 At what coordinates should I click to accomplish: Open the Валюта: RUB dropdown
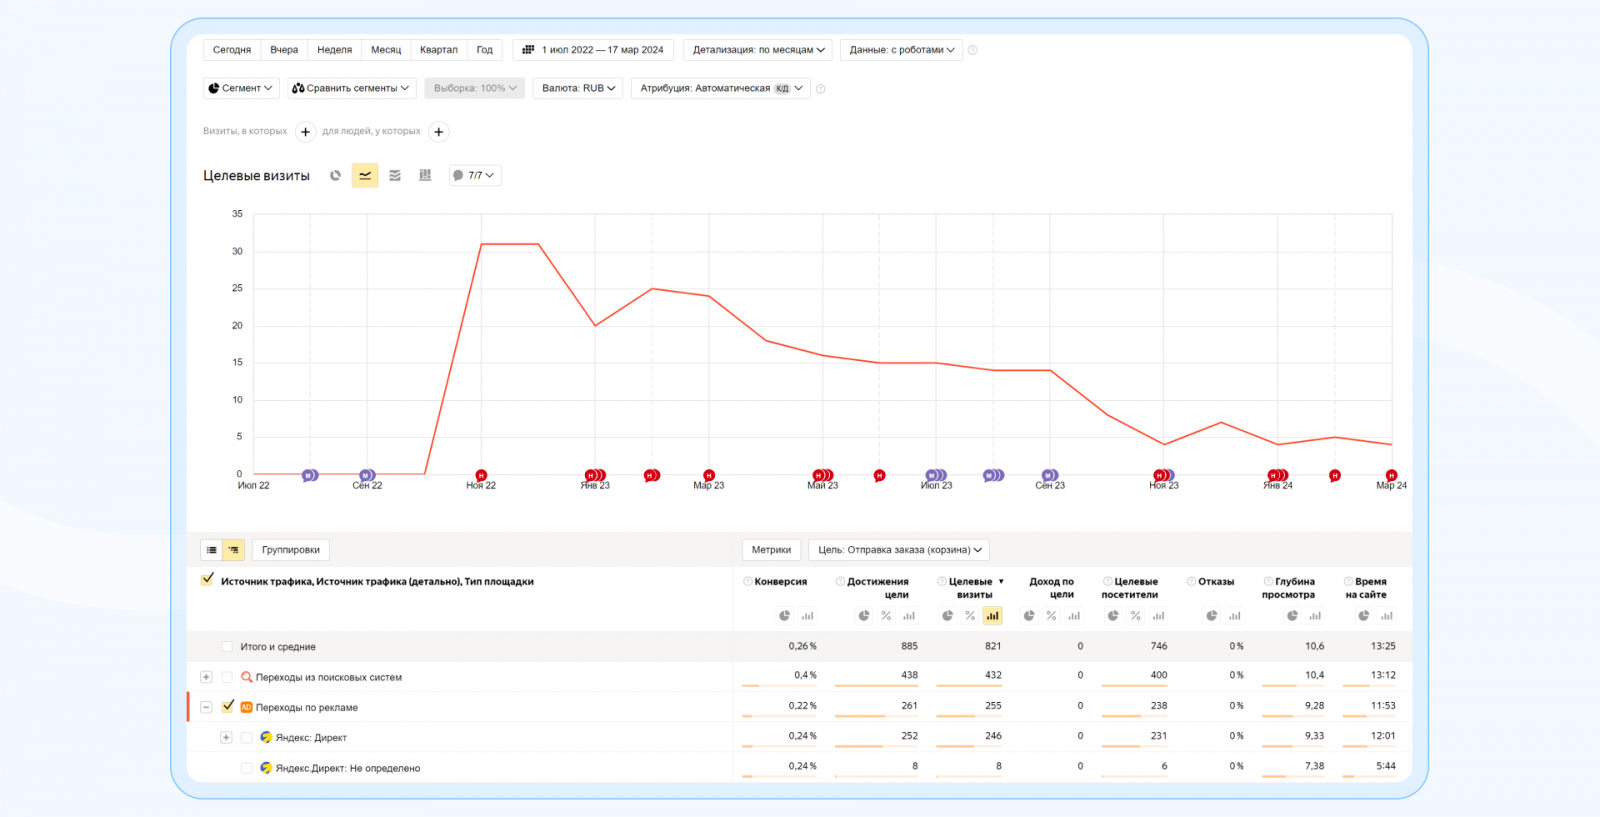tap(578, 88)
